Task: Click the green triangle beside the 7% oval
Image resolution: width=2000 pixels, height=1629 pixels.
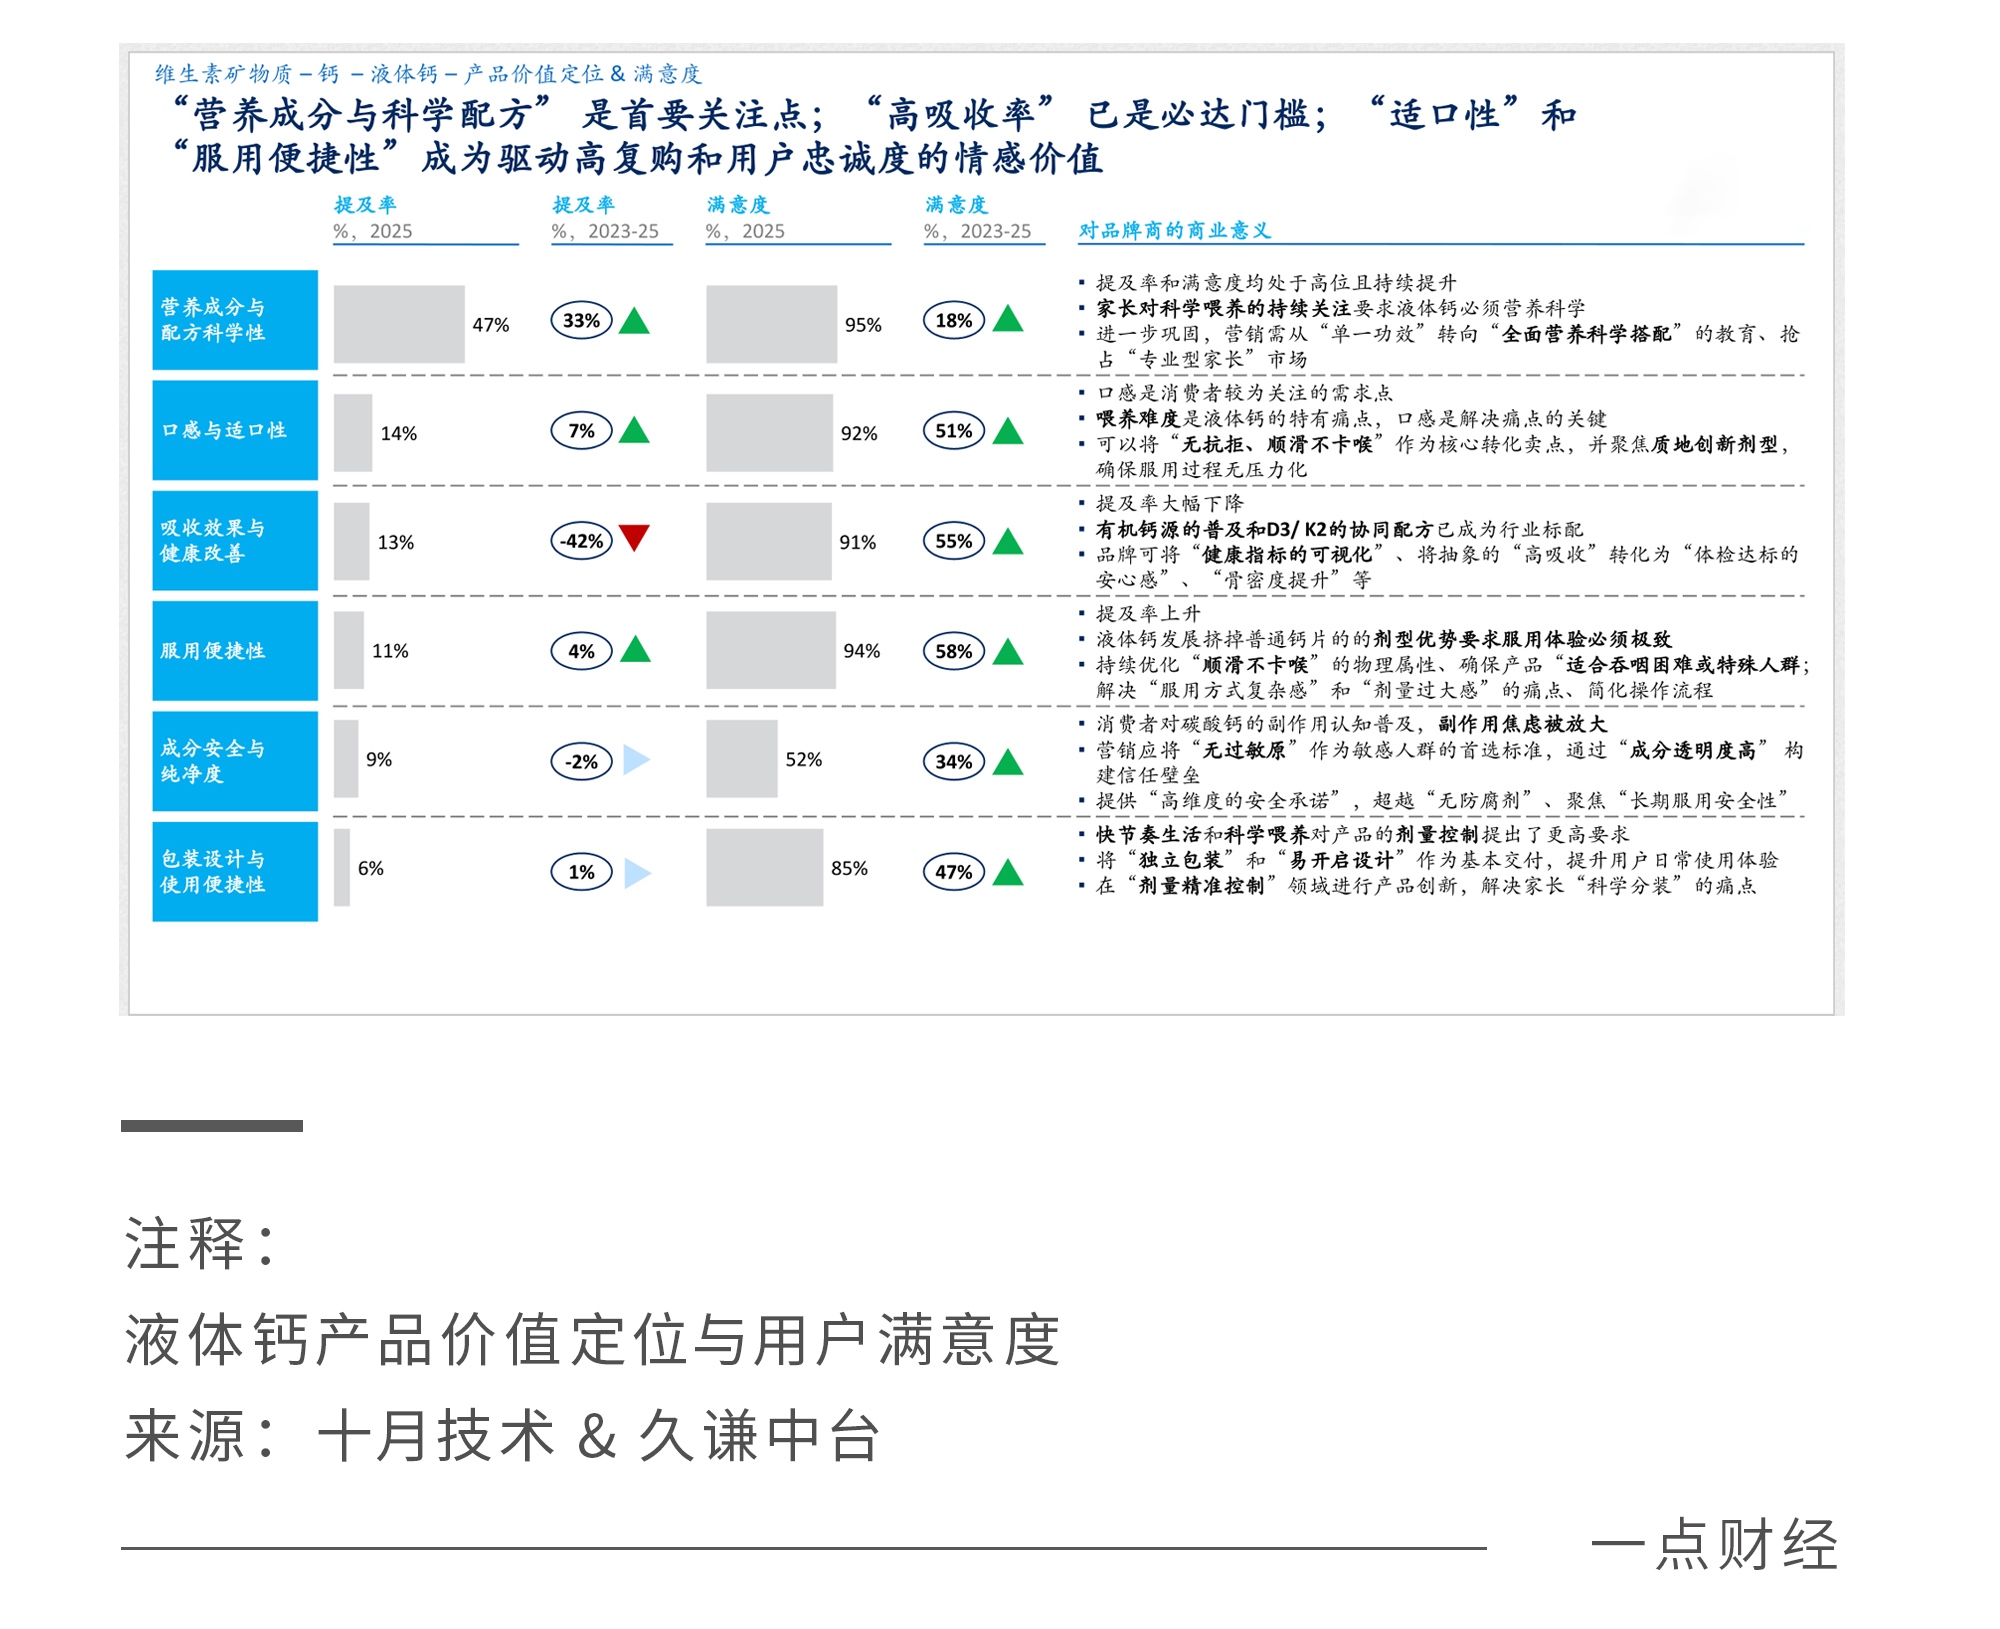Action: (634, 432)
